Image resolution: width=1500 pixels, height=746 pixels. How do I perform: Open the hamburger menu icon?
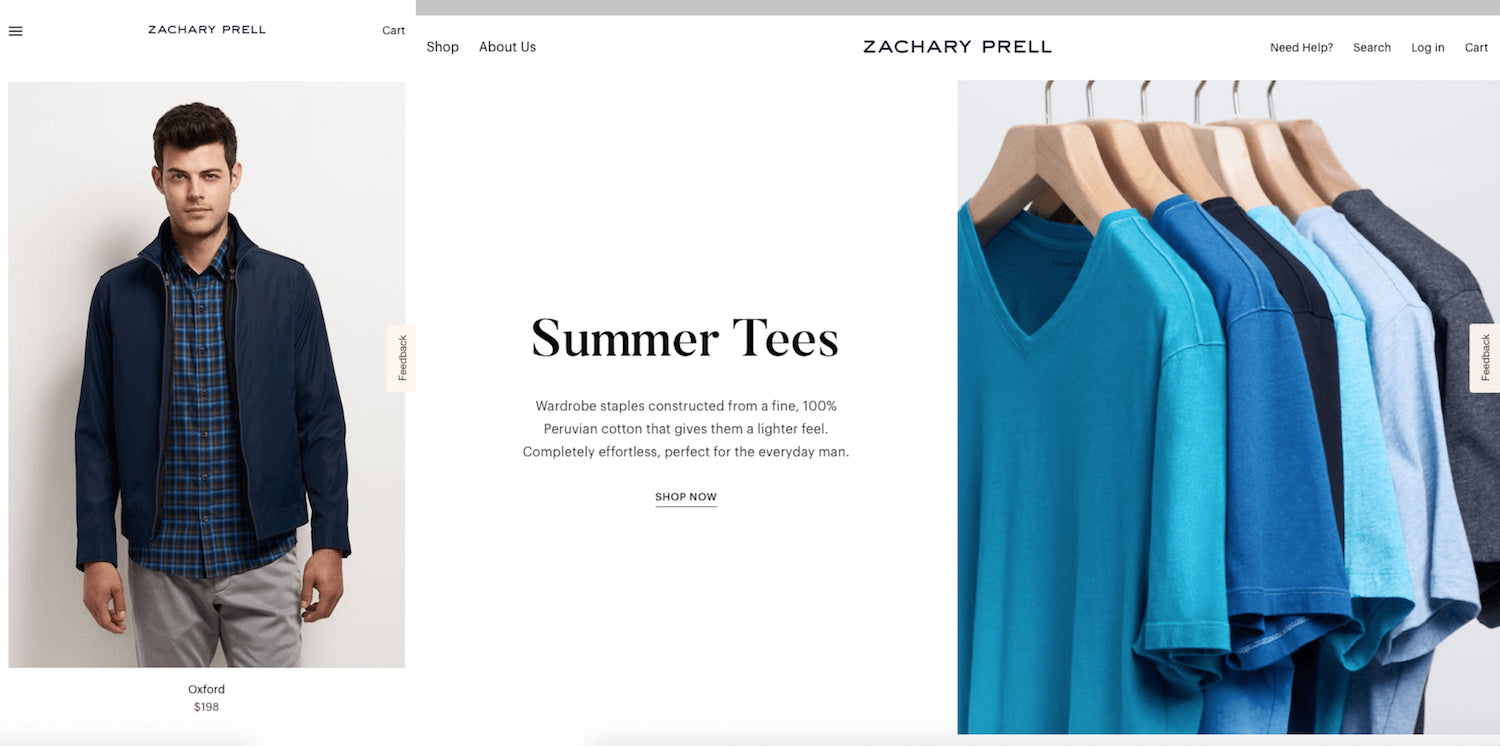(15, 31)
